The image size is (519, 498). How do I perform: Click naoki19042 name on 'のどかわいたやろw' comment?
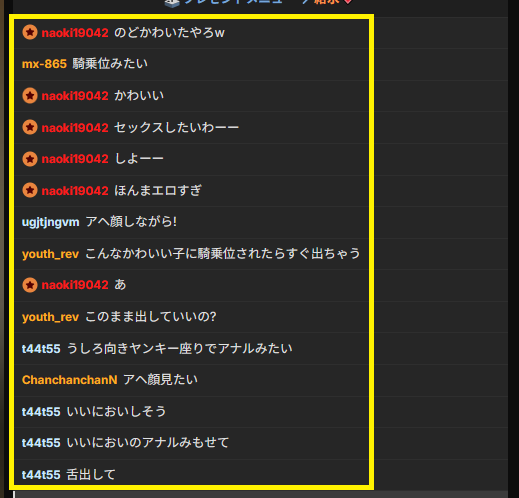point(75,33)
